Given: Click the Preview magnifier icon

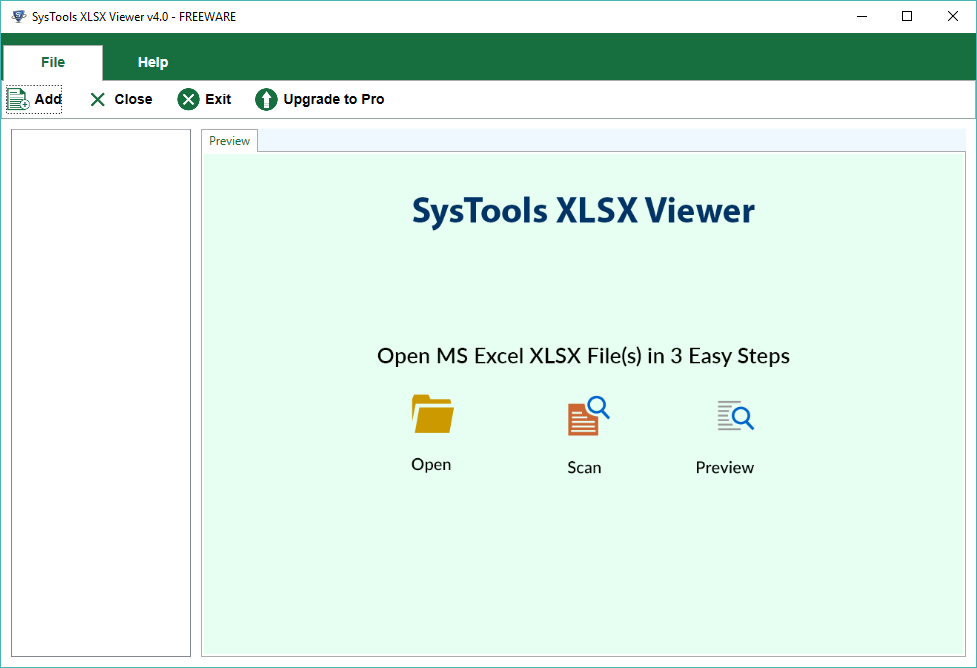Looking at the screenshot, I should click(x=735, y=416).
